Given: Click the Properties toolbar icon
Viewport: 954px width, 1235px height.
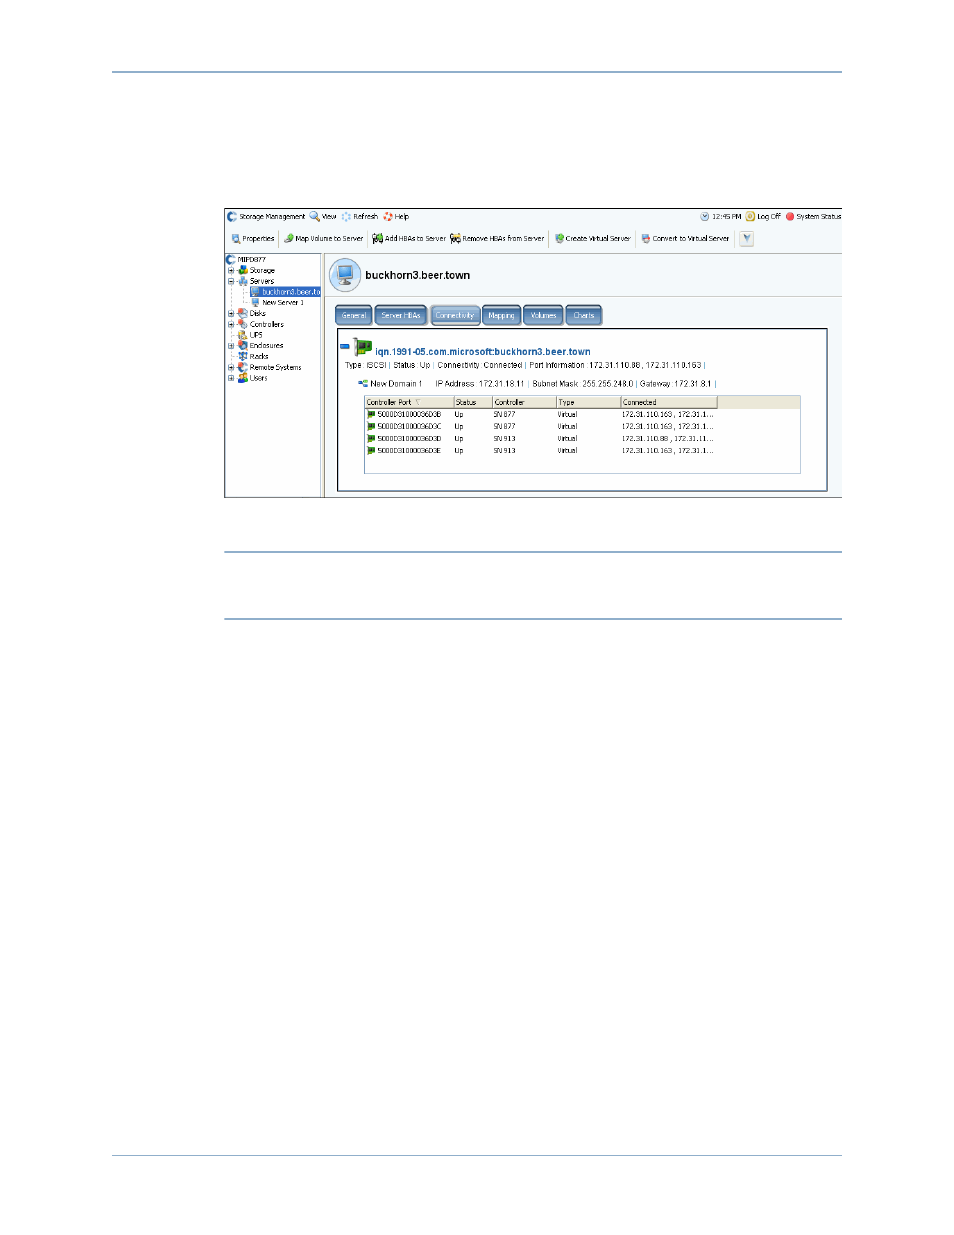Looking at the screenshot, I should [236, 239].
